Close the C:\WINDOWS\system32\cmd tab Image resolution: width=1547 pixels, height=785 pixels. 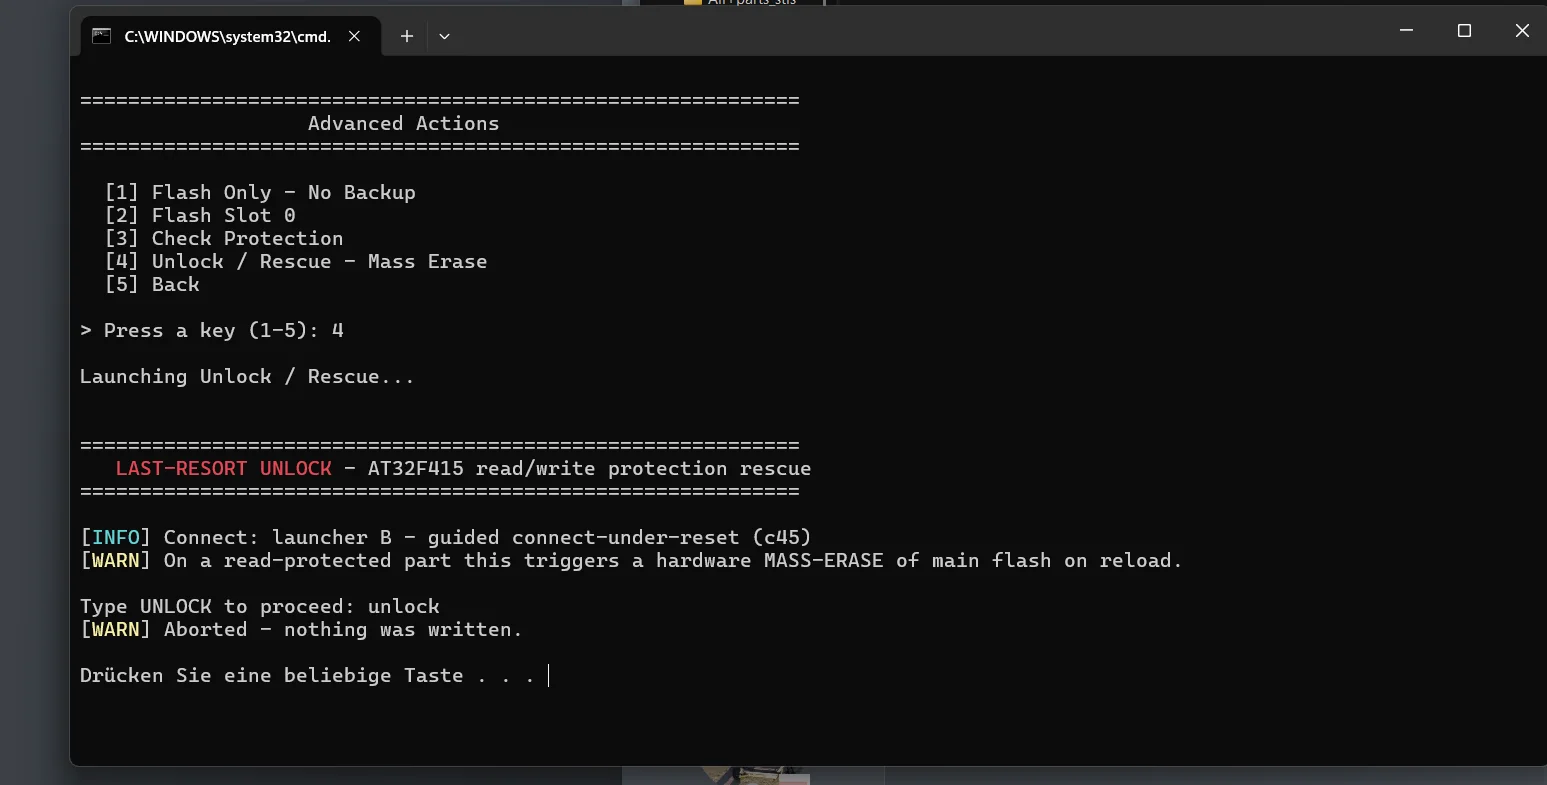click(354, 36)
